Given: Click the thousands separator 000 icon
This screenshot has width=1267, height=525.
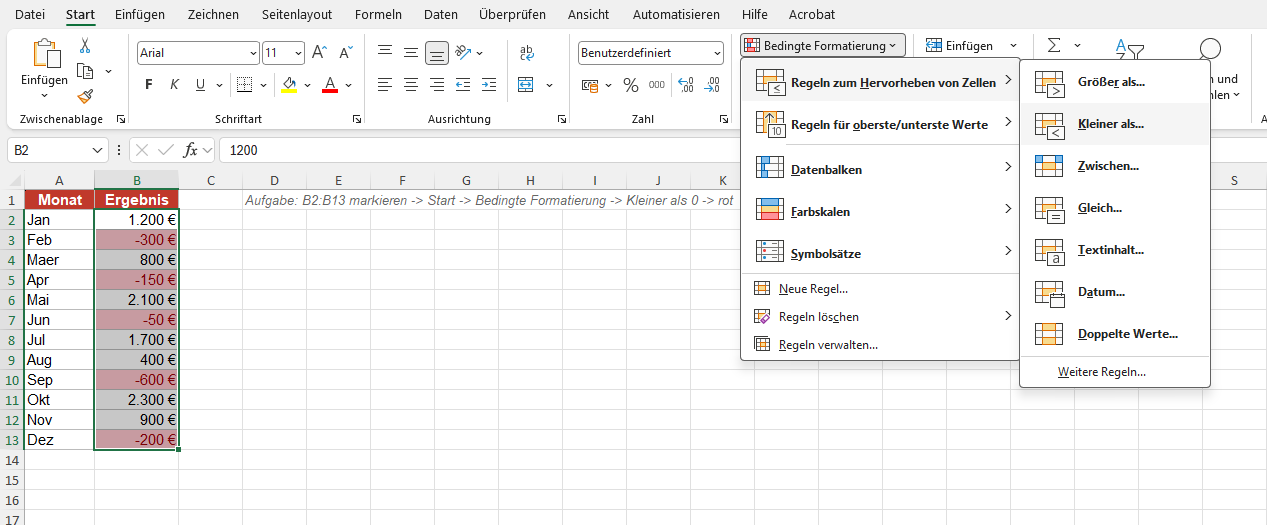Looking at the screenshot, I should point(659,85).
